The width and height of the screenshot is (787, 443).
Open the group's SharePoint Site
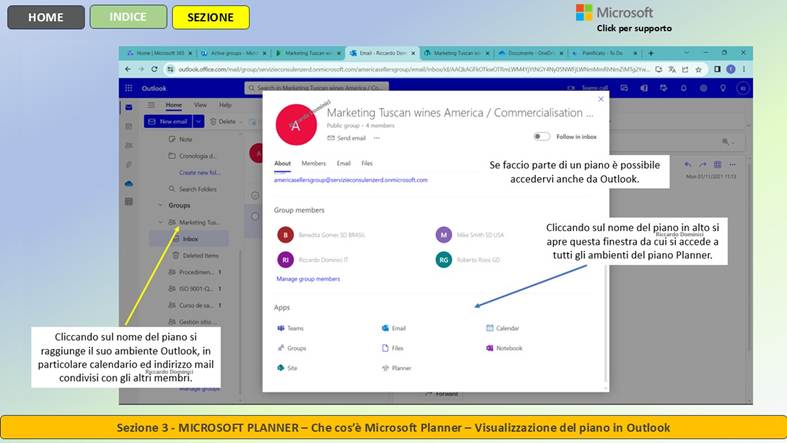pyautogui.click(x=288, y=368)
